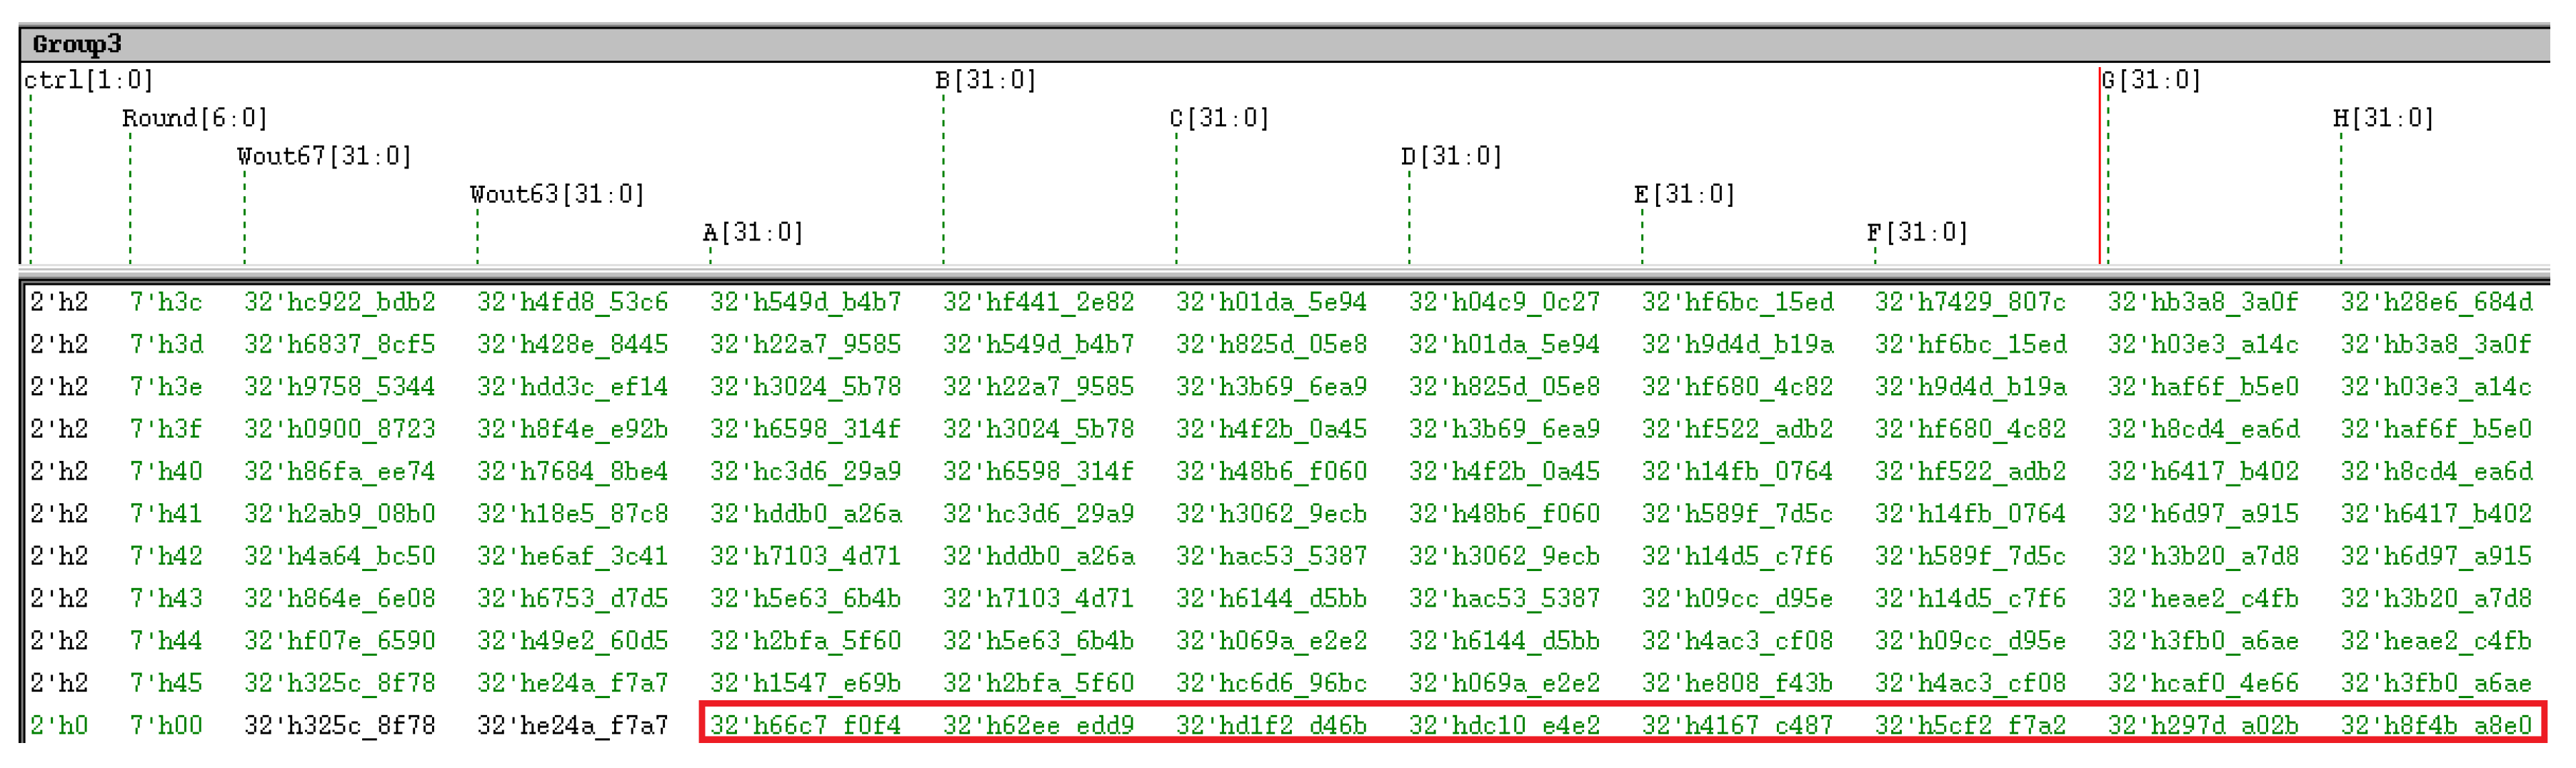The width and height of the screenshot is (2576, 768).
Task: Click the value 32'h9758_5344
Action: tap(340, 387)
